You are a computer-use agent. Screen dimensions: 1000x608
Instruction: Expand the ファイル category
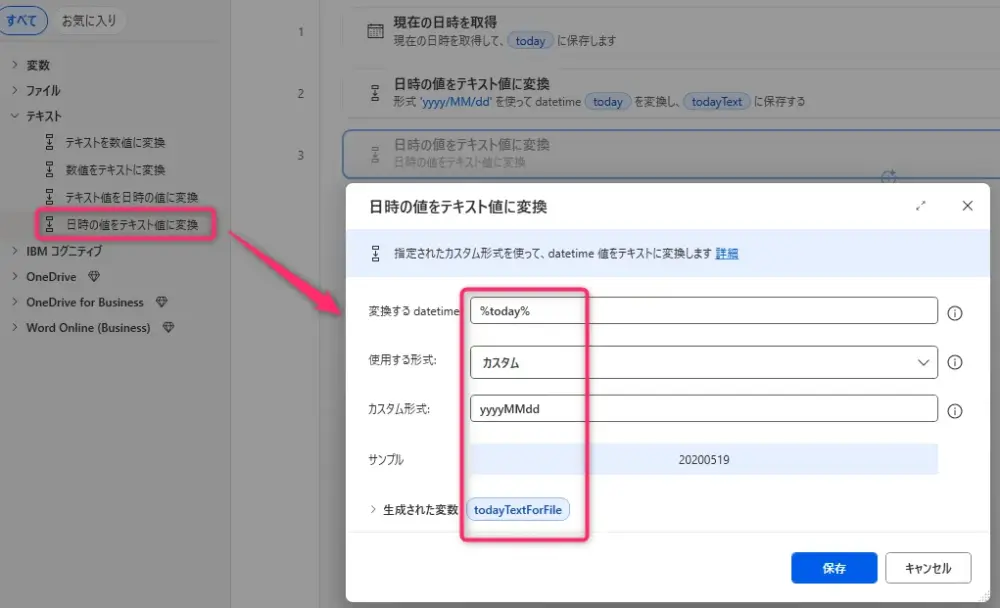point(15,91)
